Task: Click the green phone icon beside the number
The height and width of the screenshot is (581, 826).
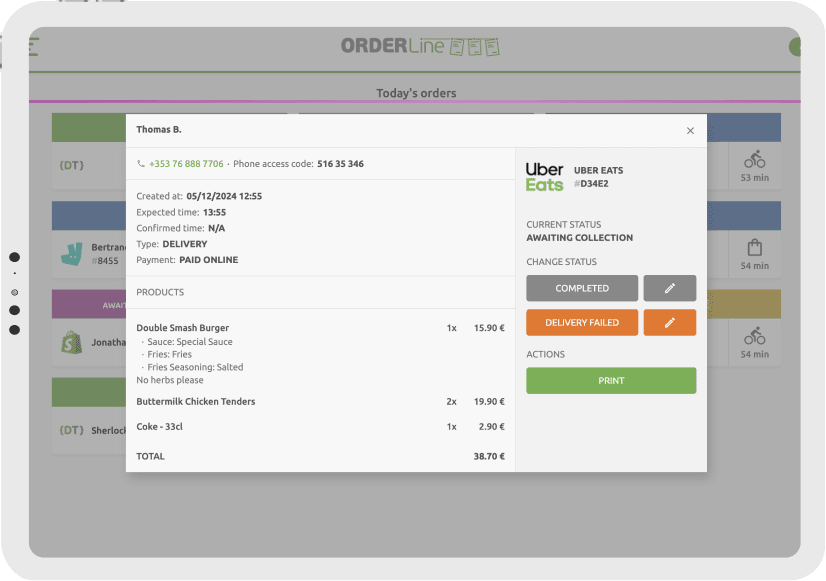Action: click(141, 164)
